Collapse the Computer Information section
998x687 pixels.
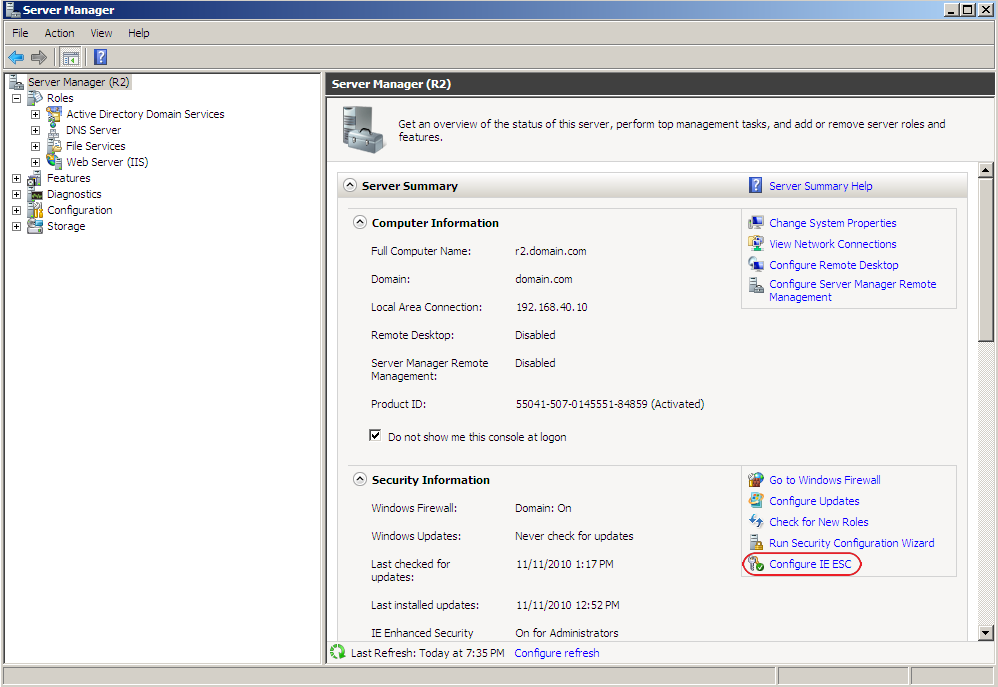click(x=360, y=223)
